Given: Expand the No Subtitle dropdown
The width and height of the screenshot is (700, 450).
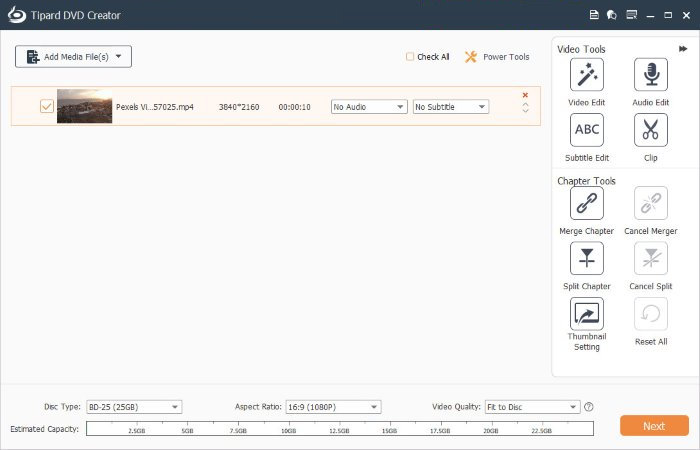Looking at the screenshot, I should (x=450, y=107).
